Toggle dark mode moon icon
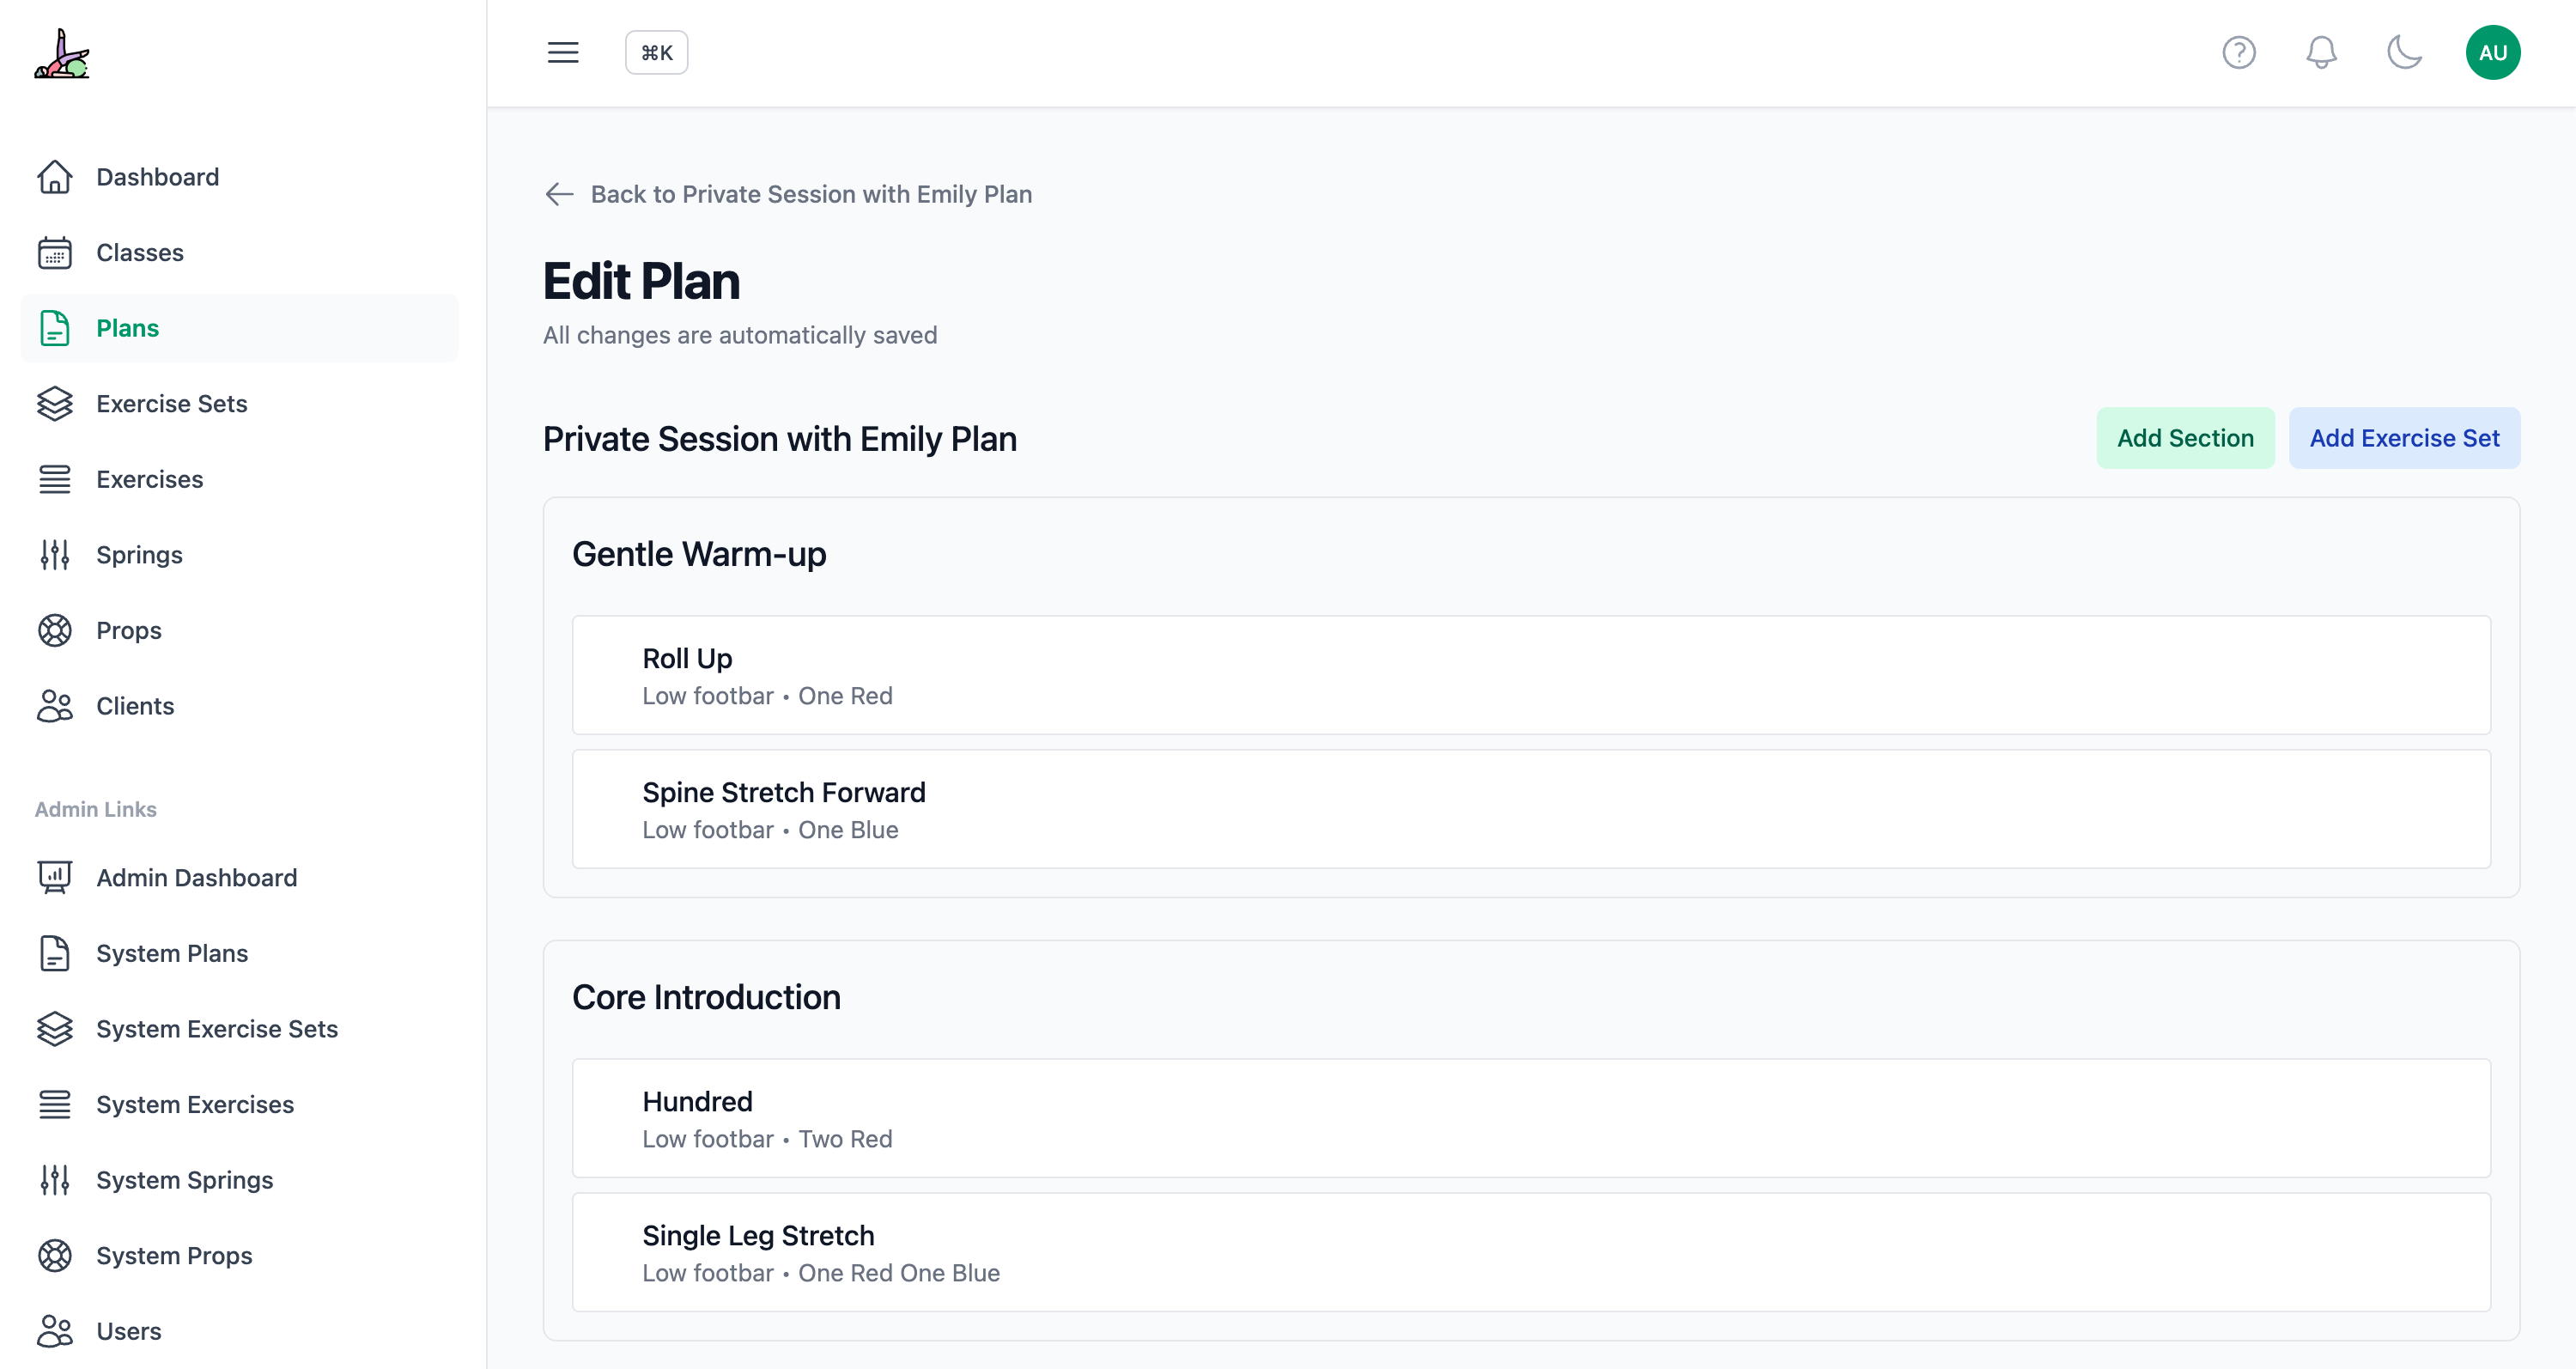The width and height of the screenshot is (2576, 1369). pos(2404,53)
